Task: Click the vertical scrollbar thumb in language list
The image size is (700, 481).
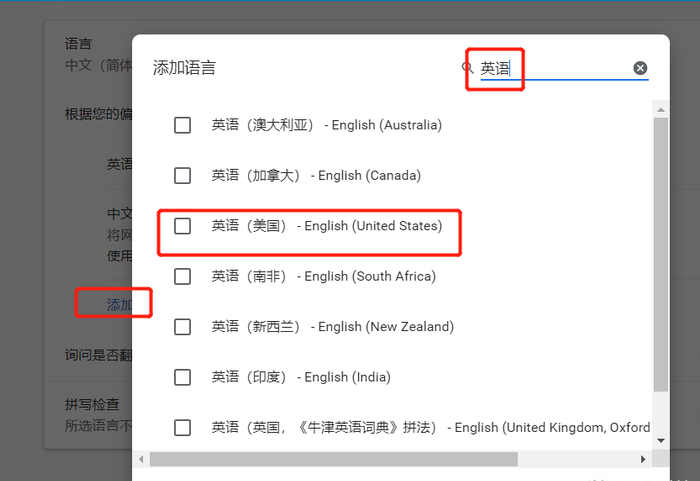Action: (661, 255)
